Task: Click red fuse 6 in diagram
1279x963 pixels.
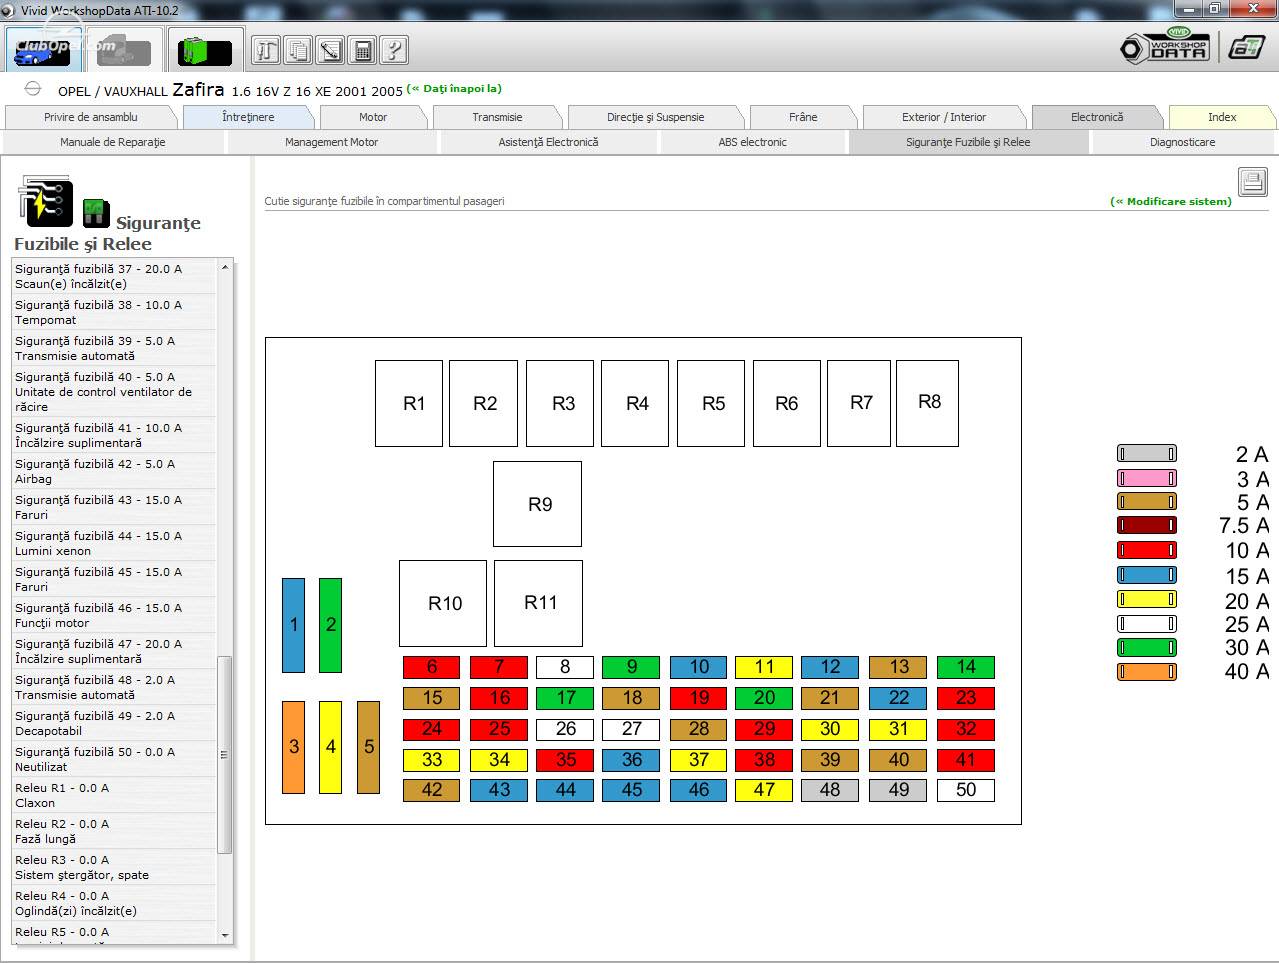Action: tap(431, 667)
